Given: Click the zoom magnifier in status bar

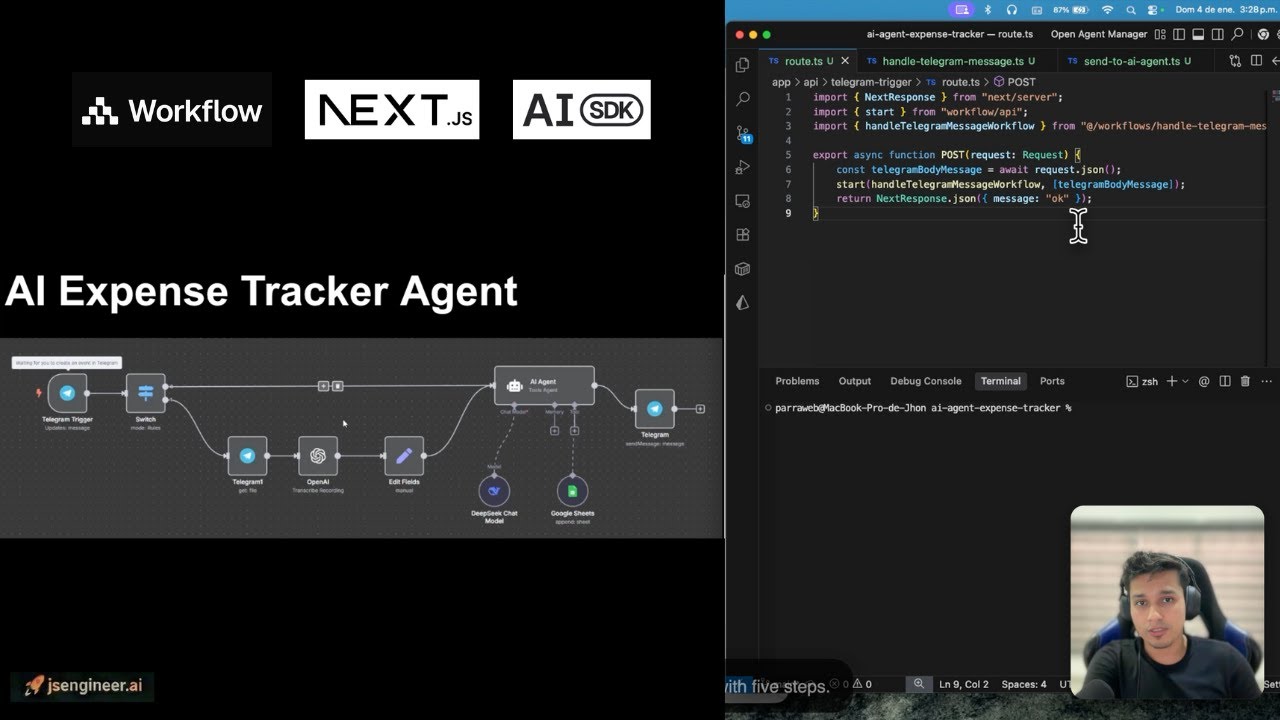Looking at the screenshot, I should 919,684.
